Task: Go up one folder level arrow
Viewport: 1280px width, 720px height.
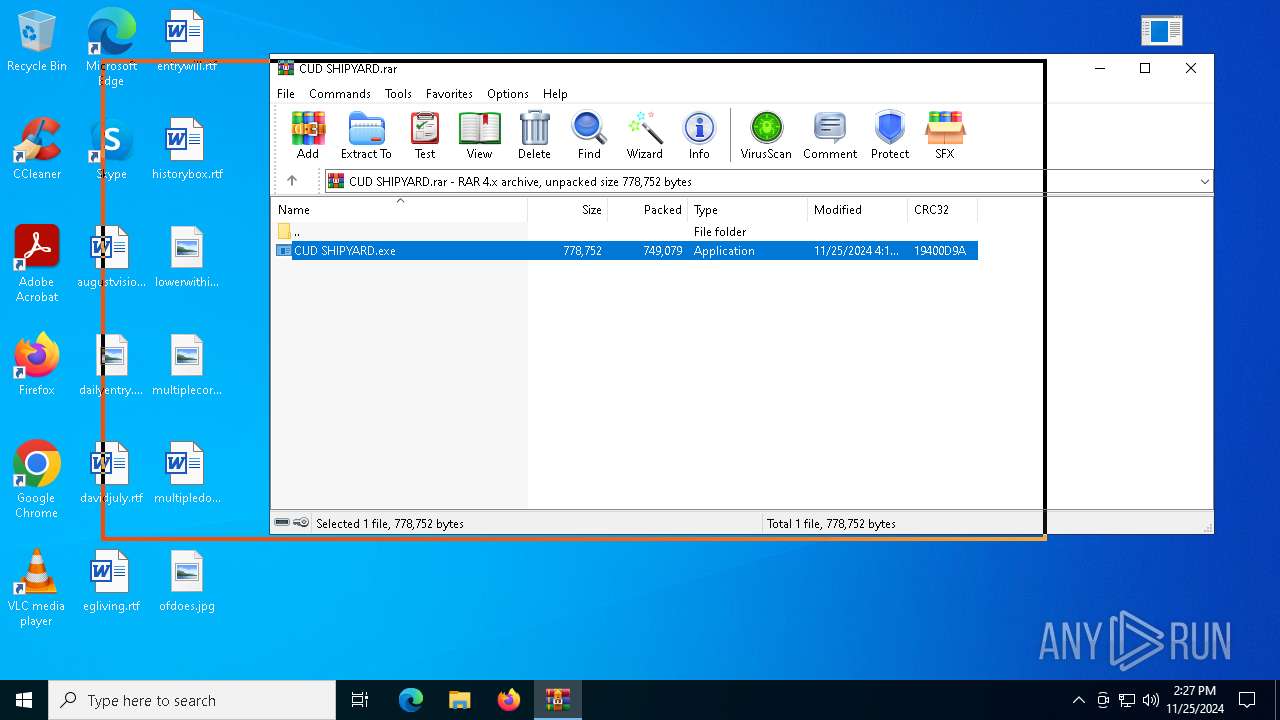Action: [x=292, y=181]
